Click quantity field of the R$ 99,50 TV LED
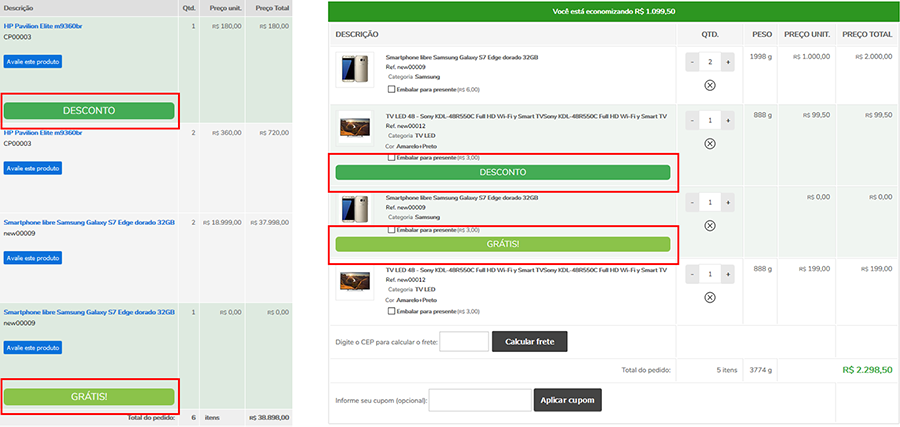The width and height of the screenshot is (900, 427). [710, 121]
